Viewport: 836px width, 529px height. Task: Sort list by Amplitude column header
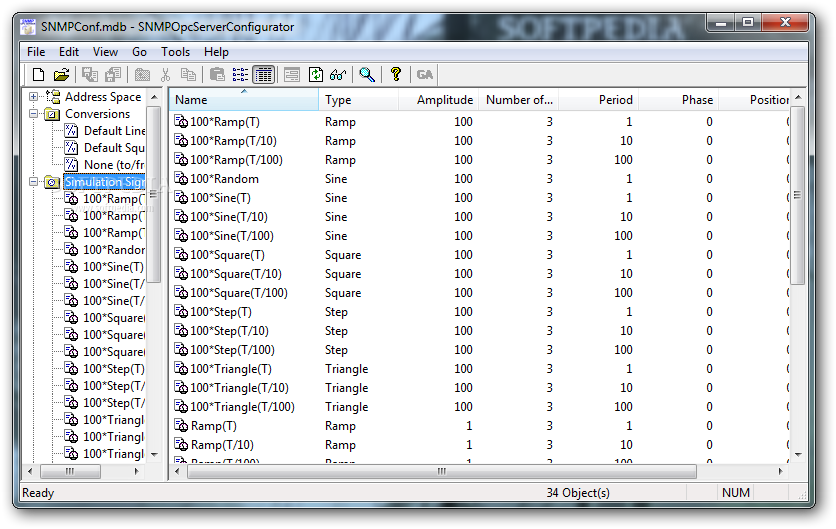pyautogui.click(x=439, y=100)
